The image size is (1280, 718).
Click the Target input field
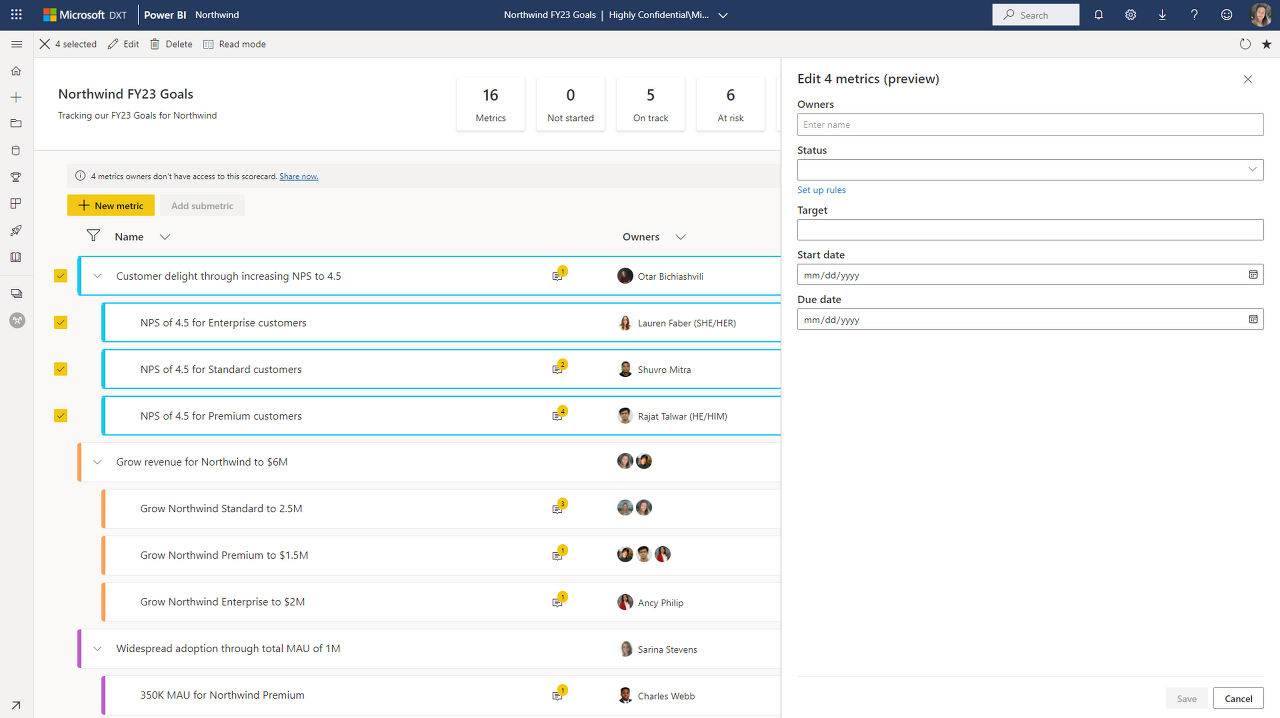point(1030,230)
